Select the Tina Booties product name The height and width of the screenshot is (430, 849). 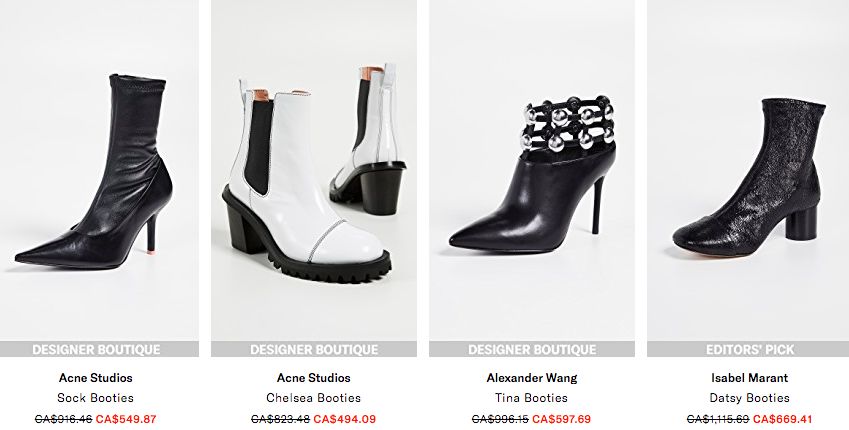pos(532,398)
